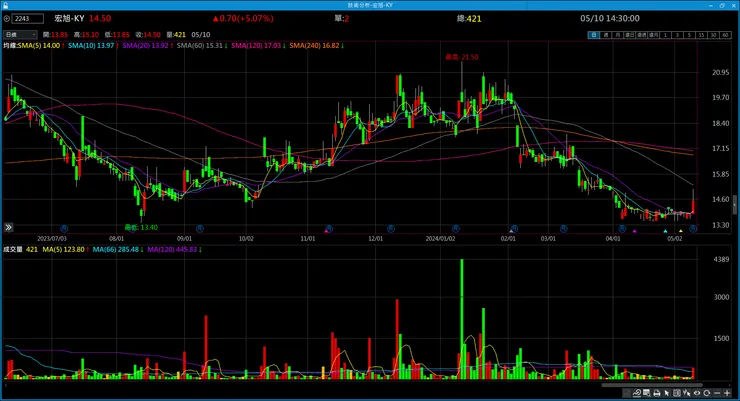Click the drawing/indicator tool icon in bottom toolbar
This screenshot has height=401, width=740.
tap(637, 393)
